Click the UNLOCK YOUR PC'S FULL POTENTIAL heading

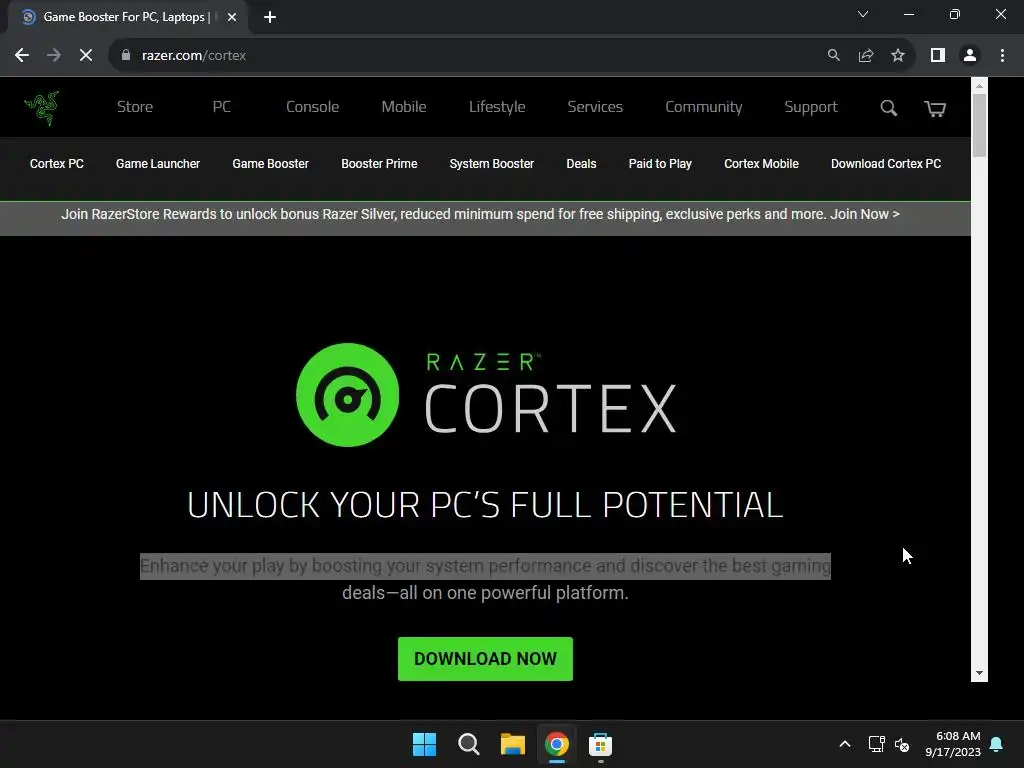click(x=485, y=505)
